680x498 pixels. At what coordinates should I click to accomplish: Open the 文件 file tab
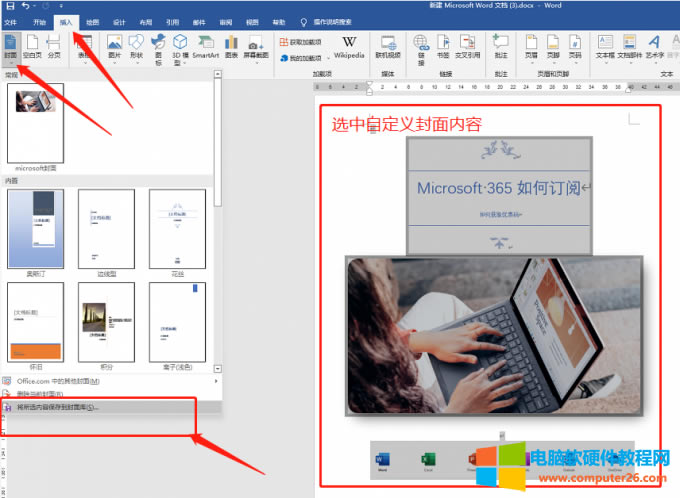tap(11, 21)
